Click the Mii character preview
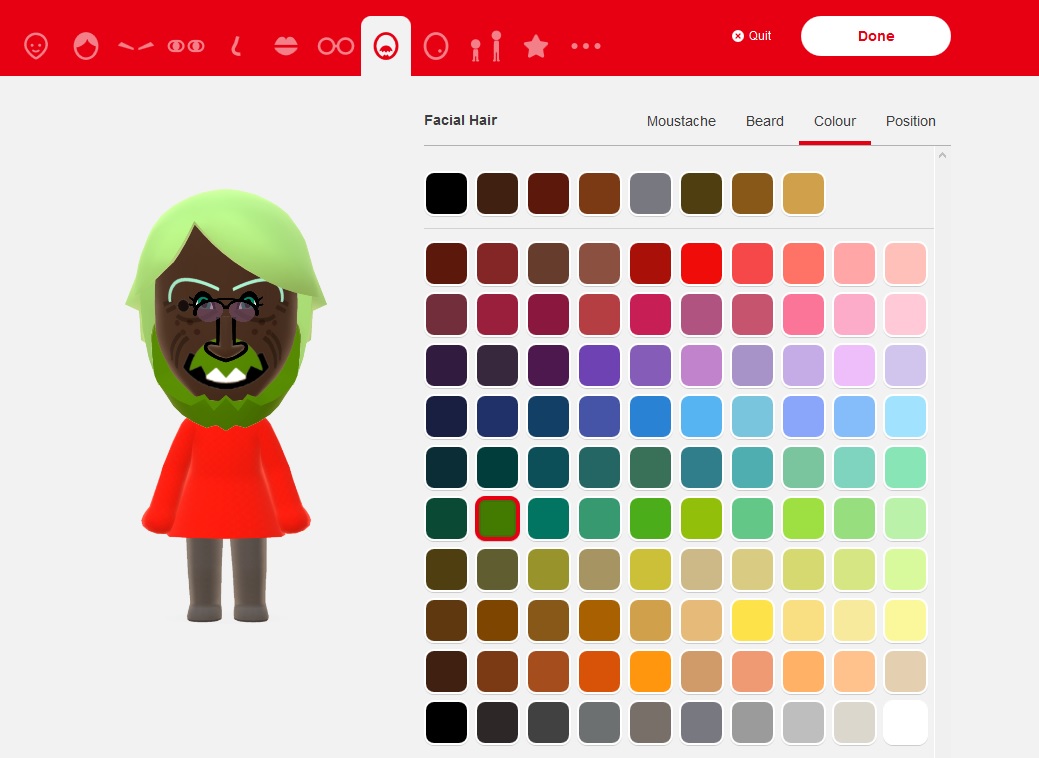This screenshot has height=758, width=1039. point(226,406)
